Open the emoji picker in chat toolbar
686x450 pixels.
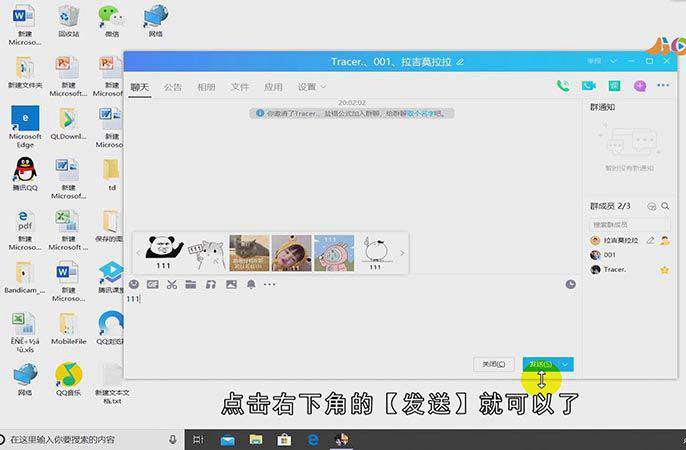pos(134,284)
